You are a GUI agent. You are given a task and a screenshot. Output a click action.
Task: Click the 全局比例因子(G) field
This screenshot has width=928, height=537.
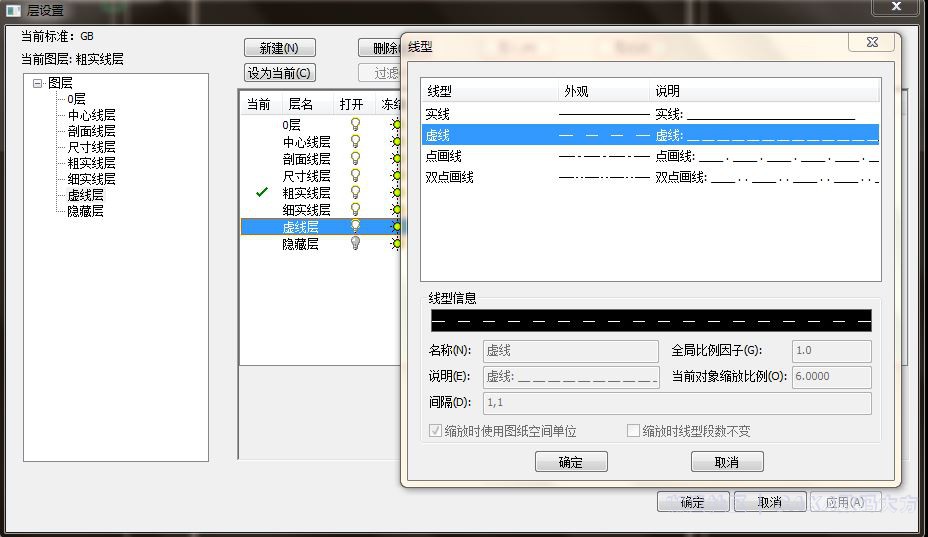[832, 351]
